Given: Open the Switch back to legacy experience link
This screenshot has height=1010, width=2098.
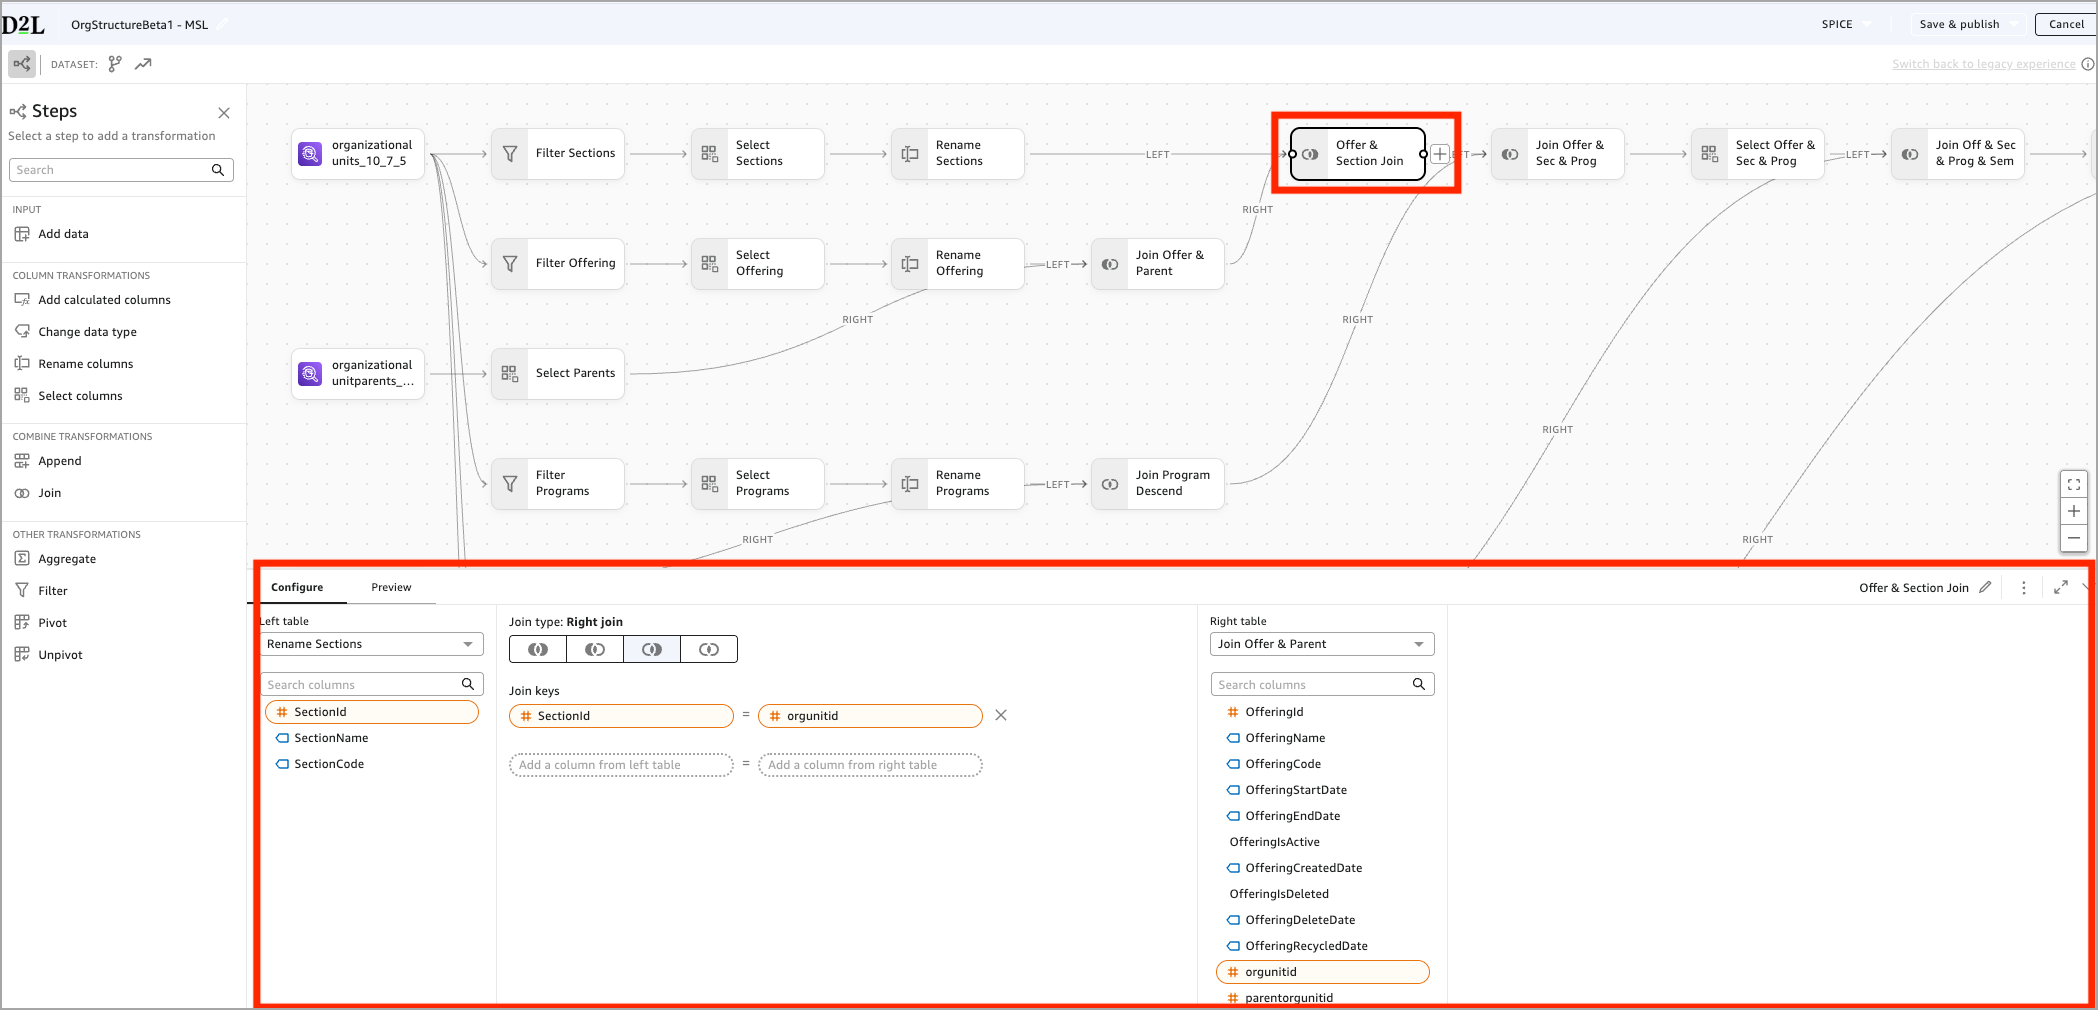Looking at the screenshot, I should point(1984,63).
